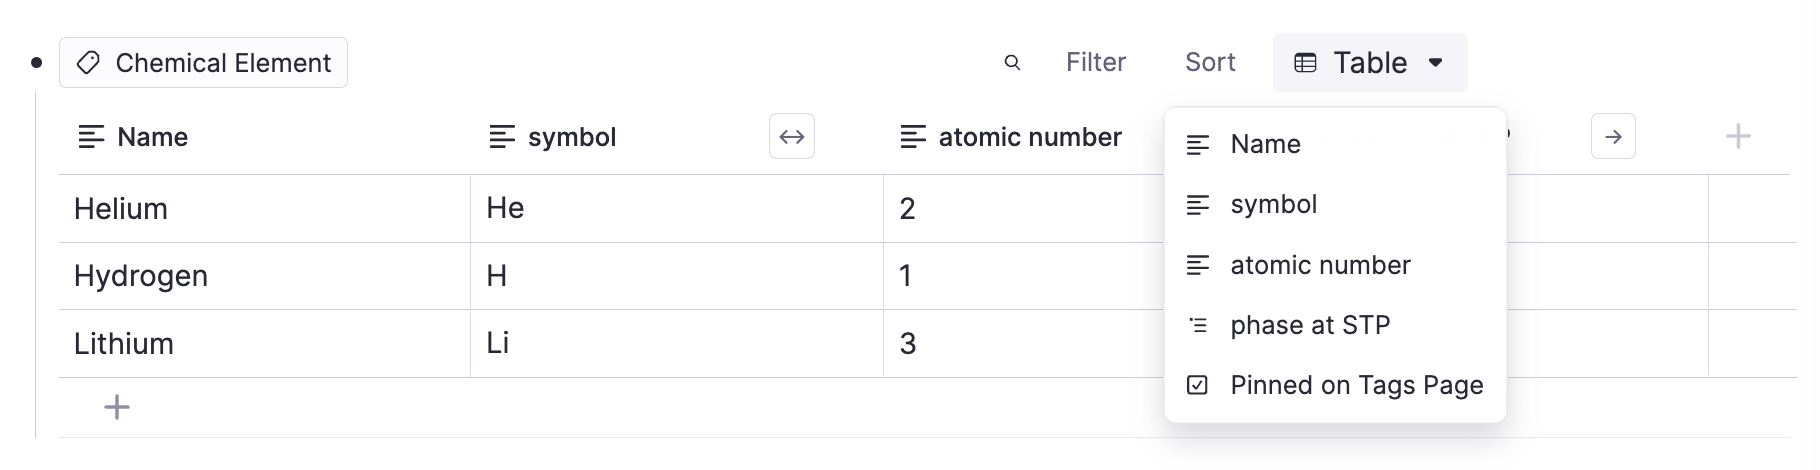Viewport: 1820px width, 470px height.
Task: Click the symbol column width resize icon
Action: point(792,137)
